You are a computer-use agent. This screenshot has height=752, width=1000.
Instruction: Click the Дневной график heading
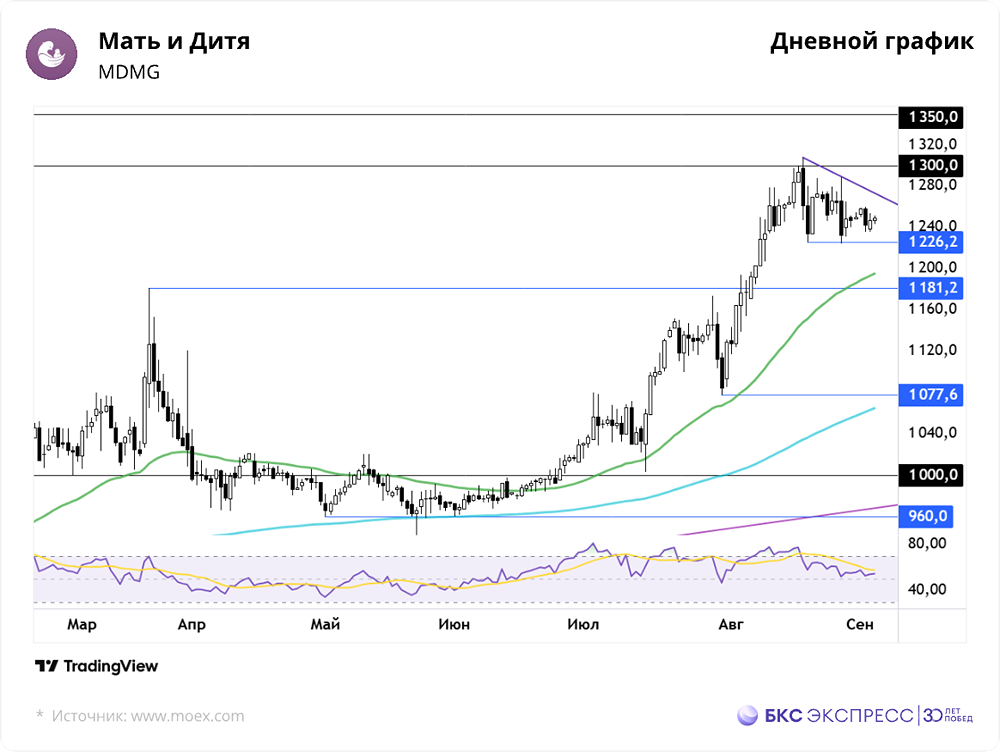tap(872, 41)
